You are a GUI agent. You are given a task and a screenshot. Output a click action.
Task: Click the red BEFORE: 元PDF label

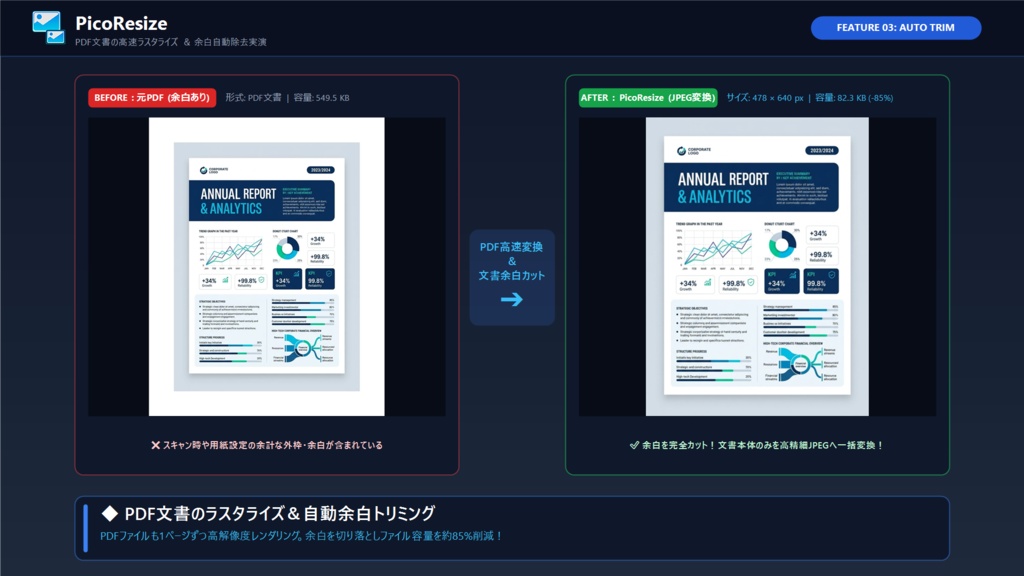[152, 97]
